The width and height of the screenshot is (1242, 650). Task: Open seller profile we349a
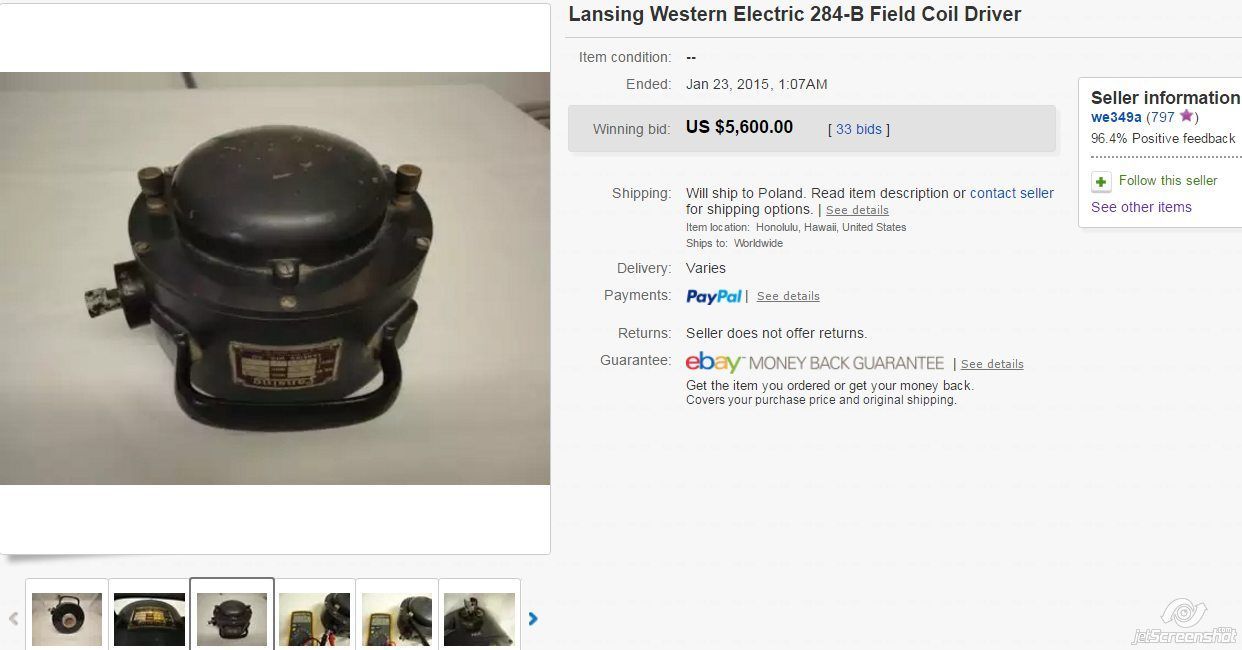(x=1116, y=117)
